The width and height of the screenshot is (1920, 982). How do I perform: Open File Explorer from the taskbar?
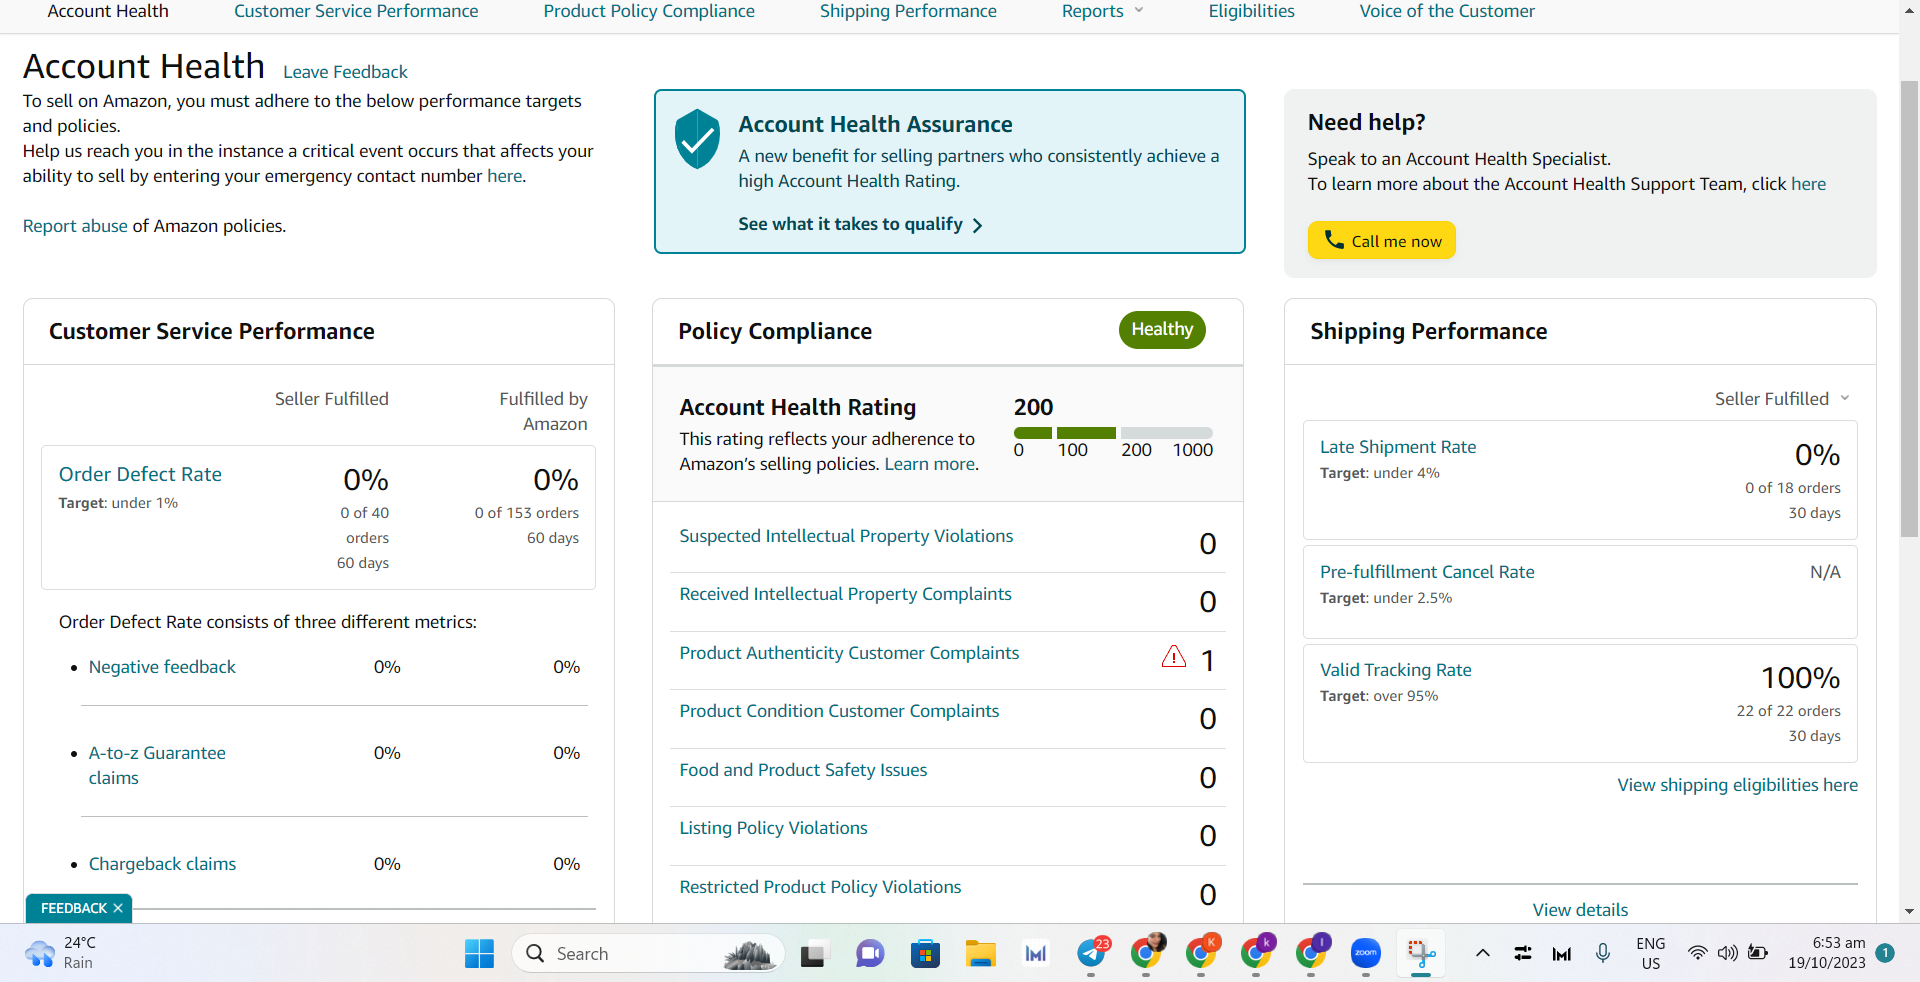coord(980,954)
